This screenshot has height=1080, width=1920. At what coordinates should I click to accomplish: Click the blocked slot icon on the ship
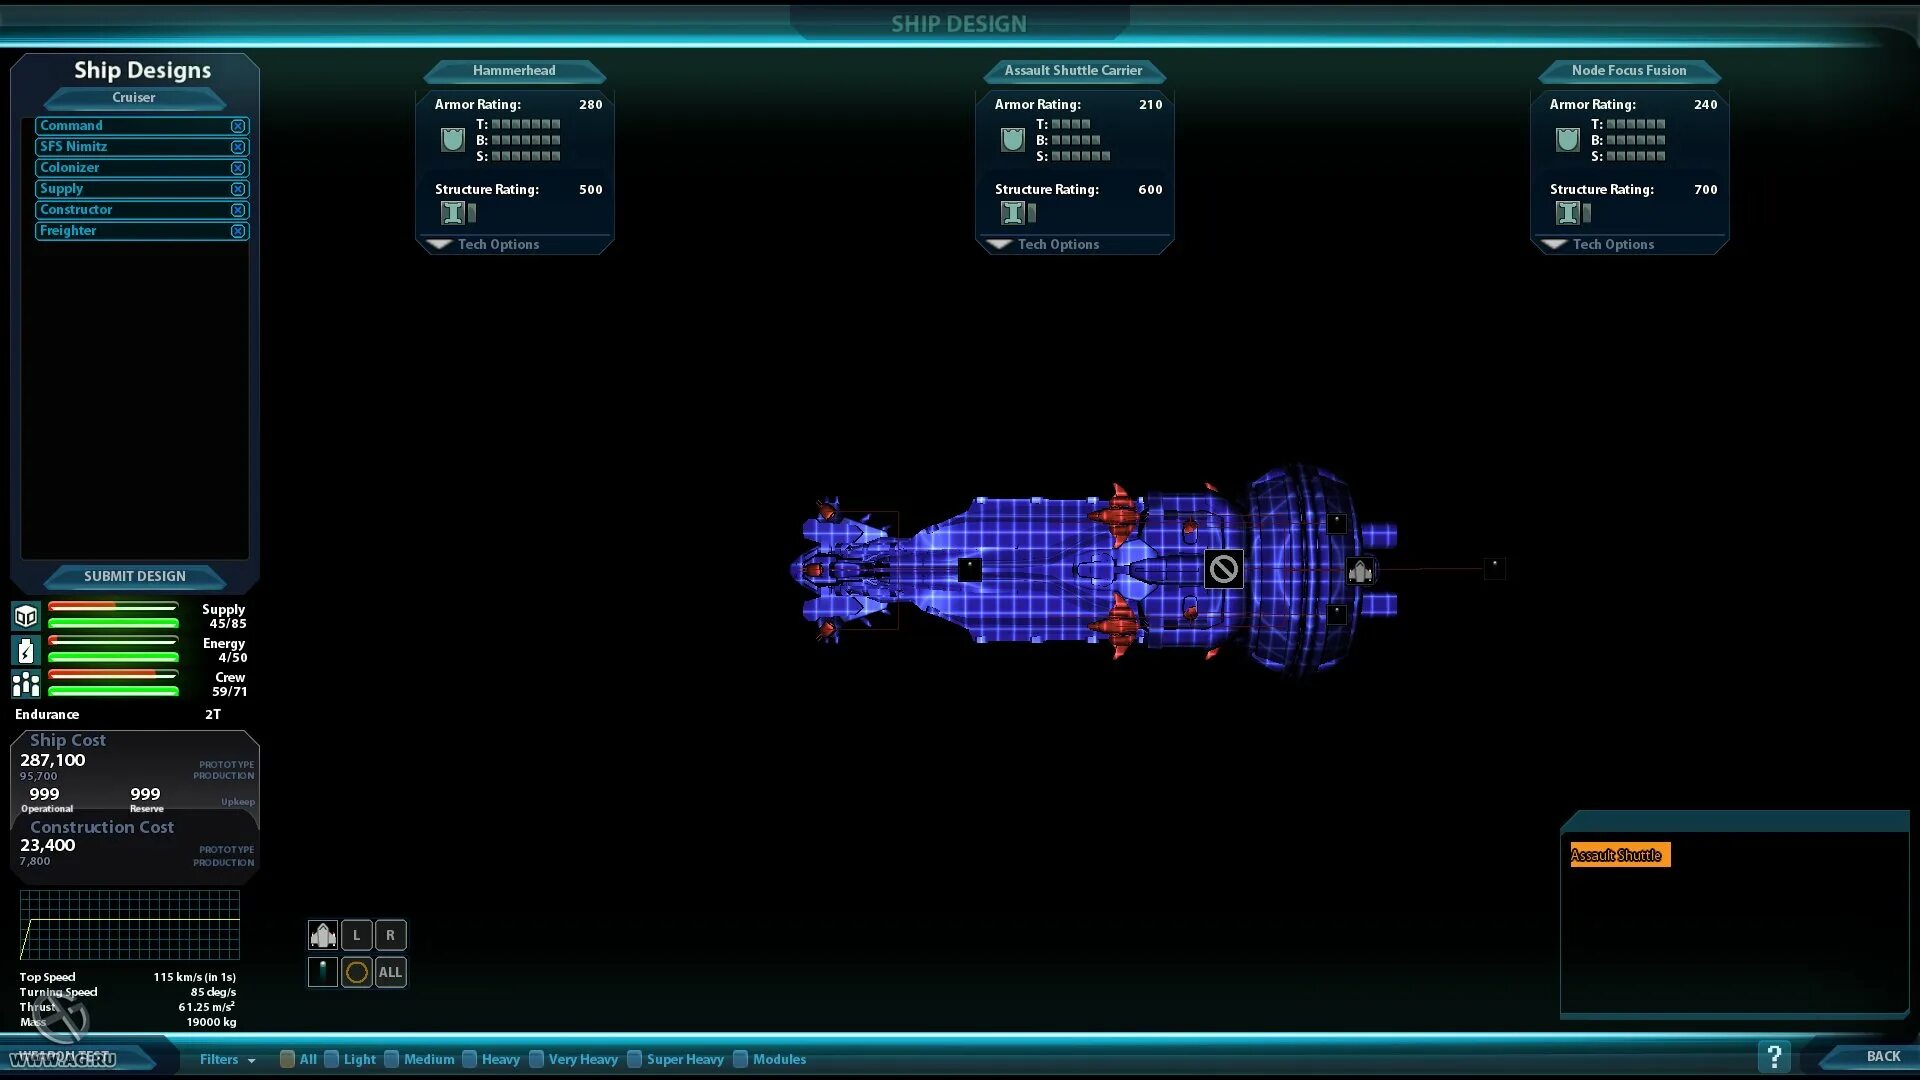pos(1223,569)
